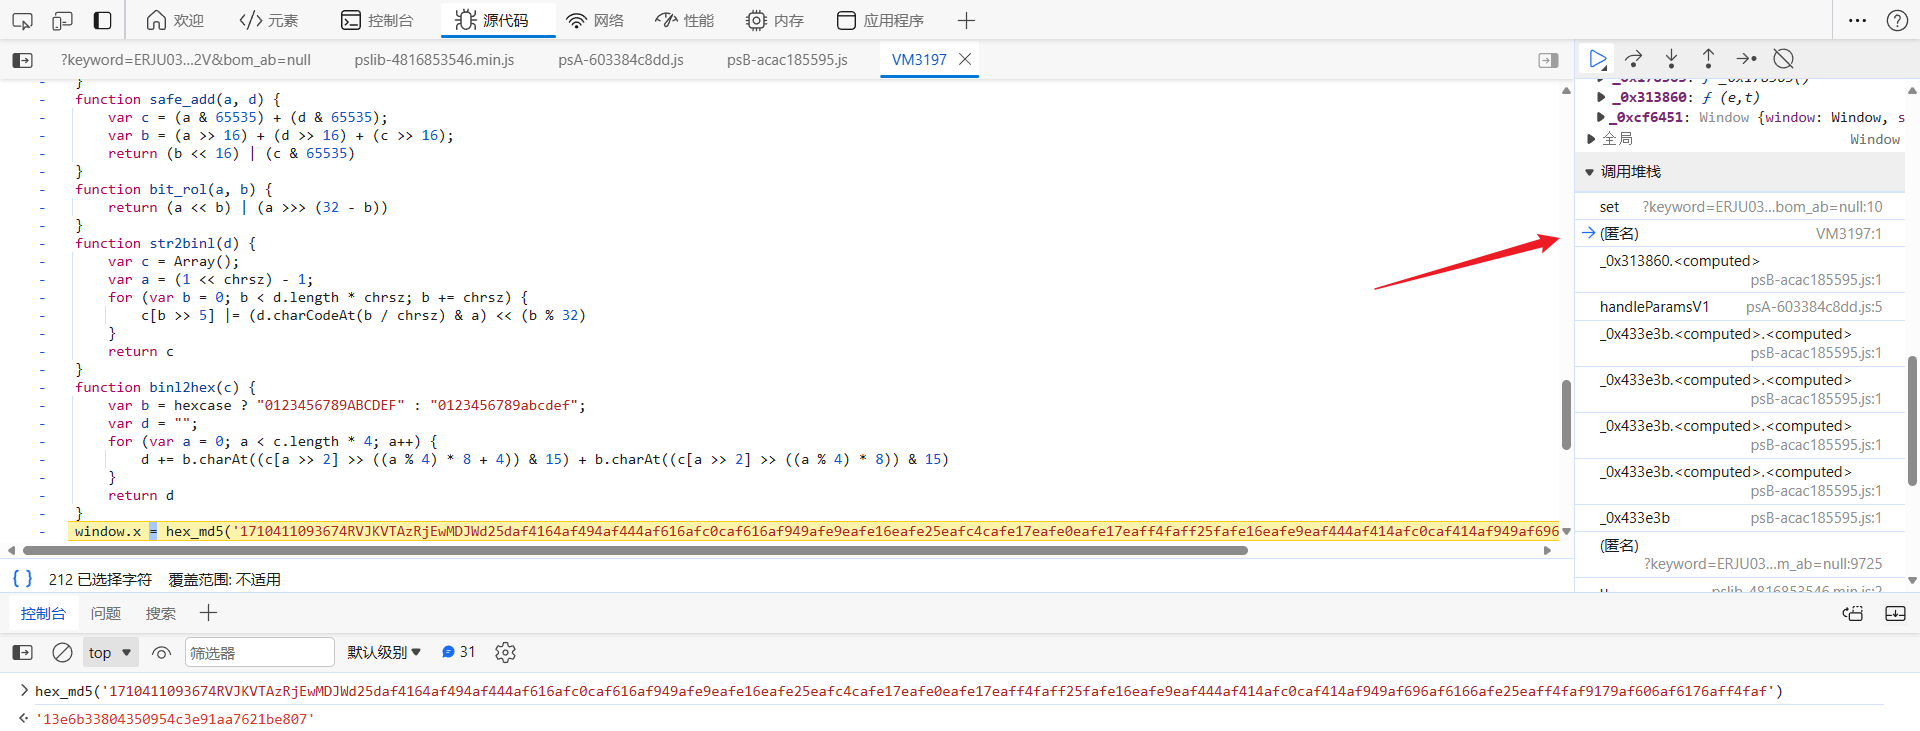
Task: Click the debugger sidebar vertical scrollbar
Action: coord(1912,420)
